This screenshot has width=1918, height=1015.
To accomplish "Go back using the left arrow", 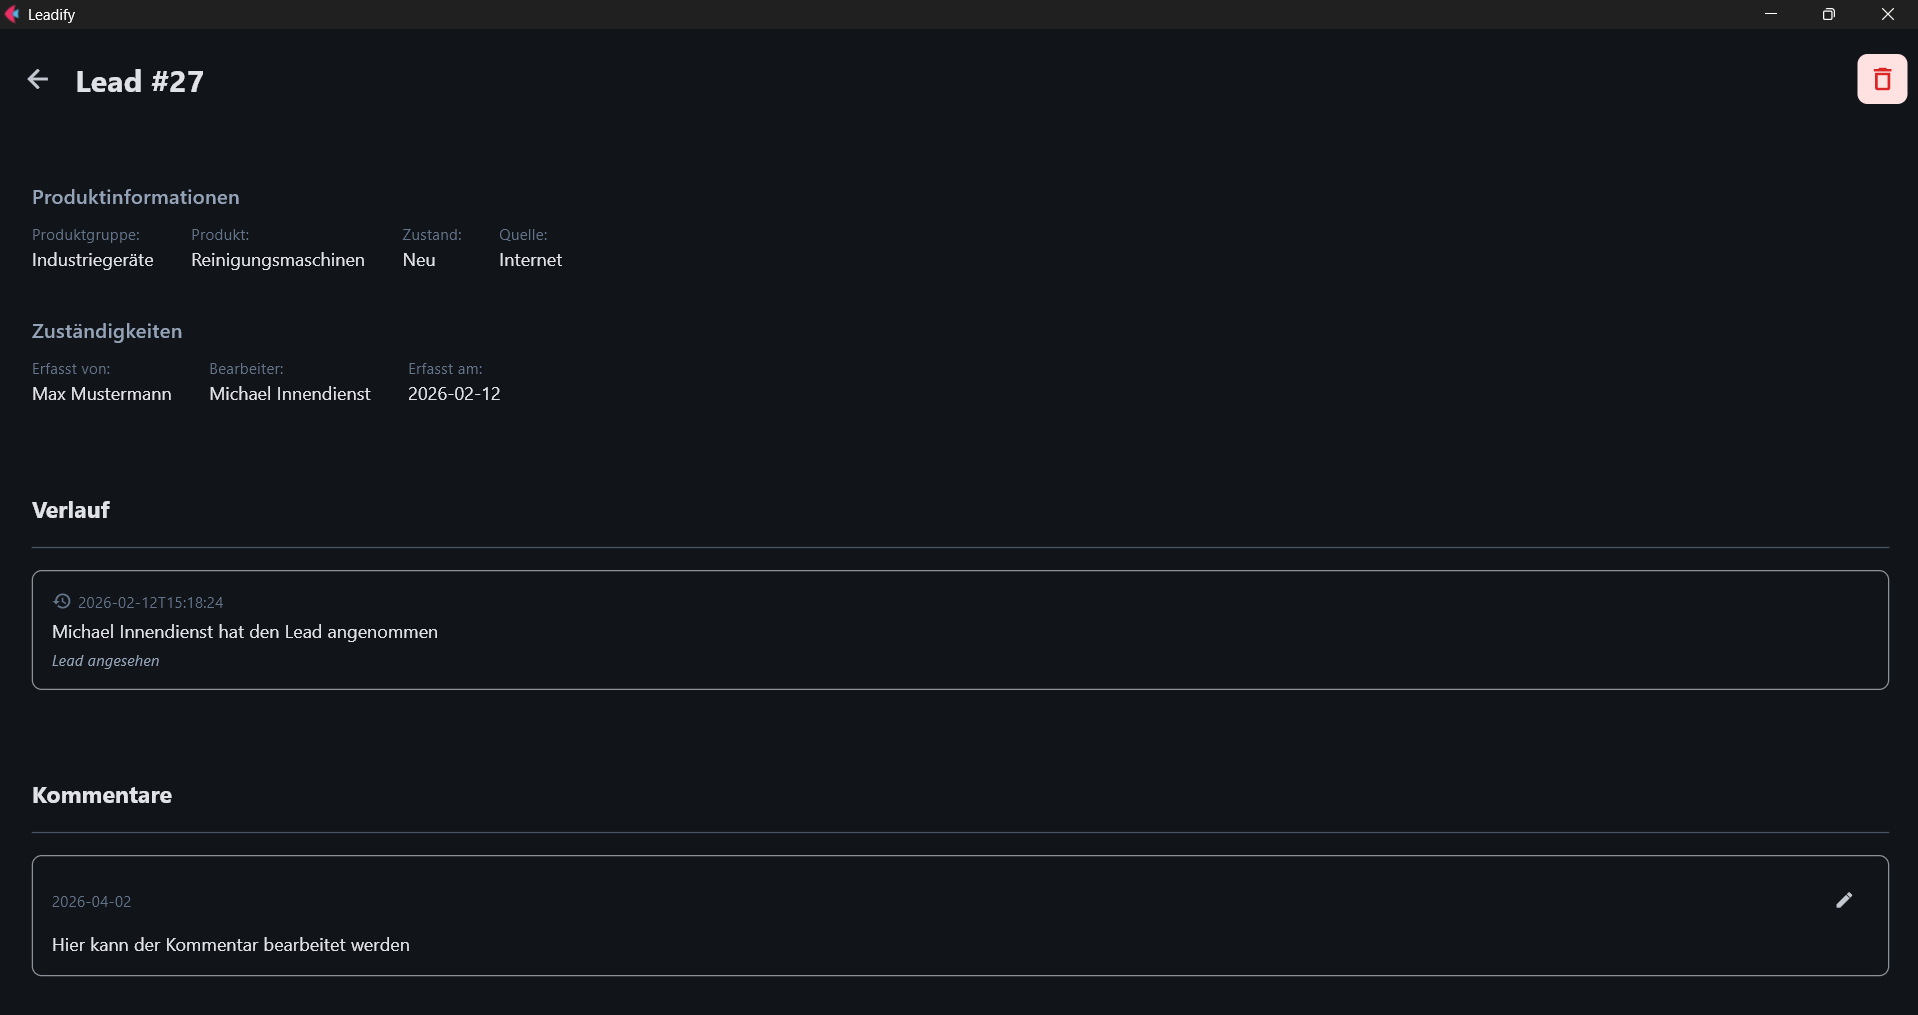I will coord(38,80).
